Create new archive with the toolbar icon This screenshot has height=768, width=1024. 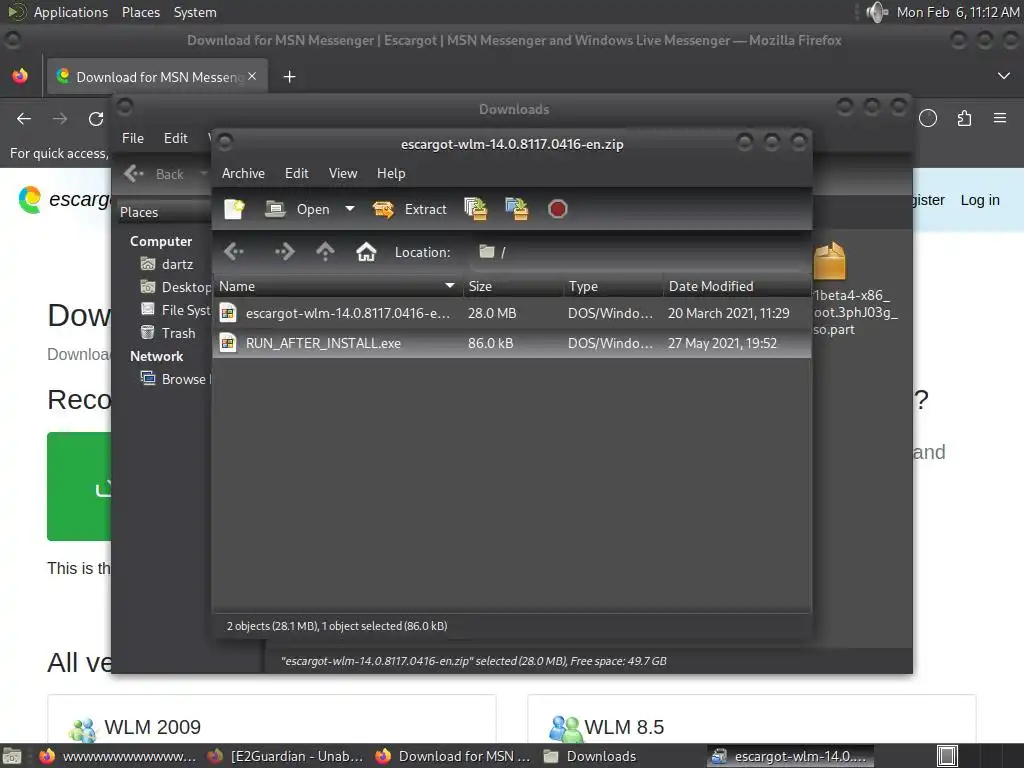234,209
